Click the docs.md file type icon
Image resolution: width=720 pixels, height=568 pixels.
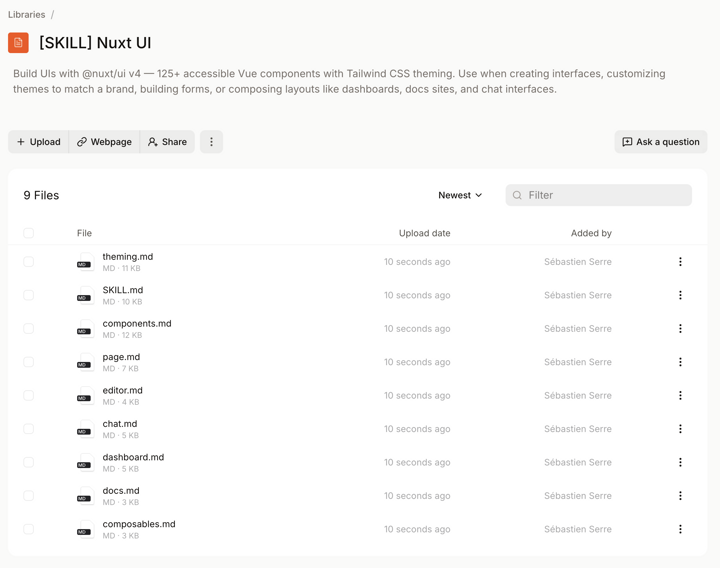tap(85, 496)
